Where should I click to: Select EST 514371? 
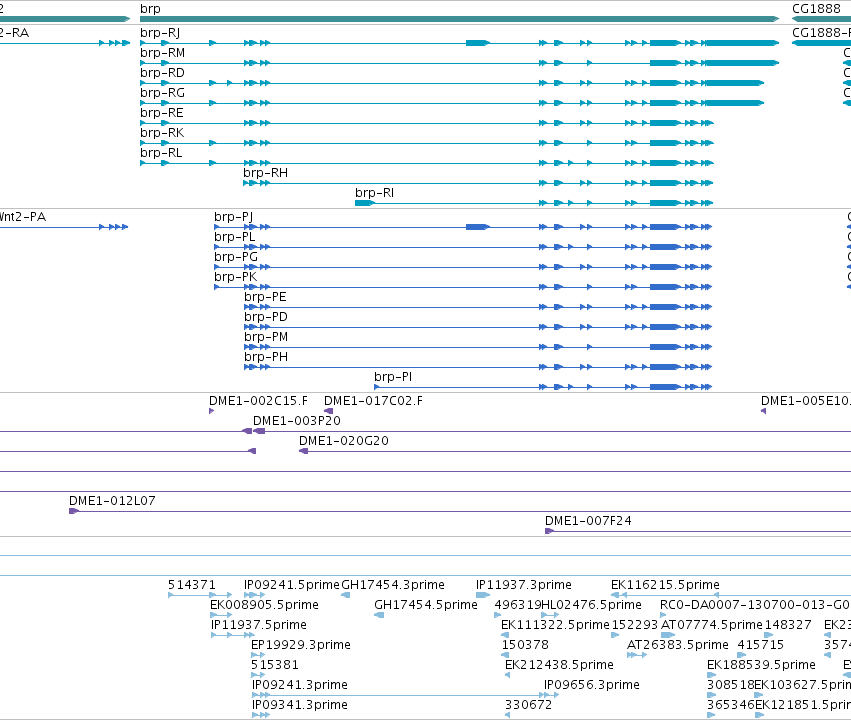(x=192, y=585)
